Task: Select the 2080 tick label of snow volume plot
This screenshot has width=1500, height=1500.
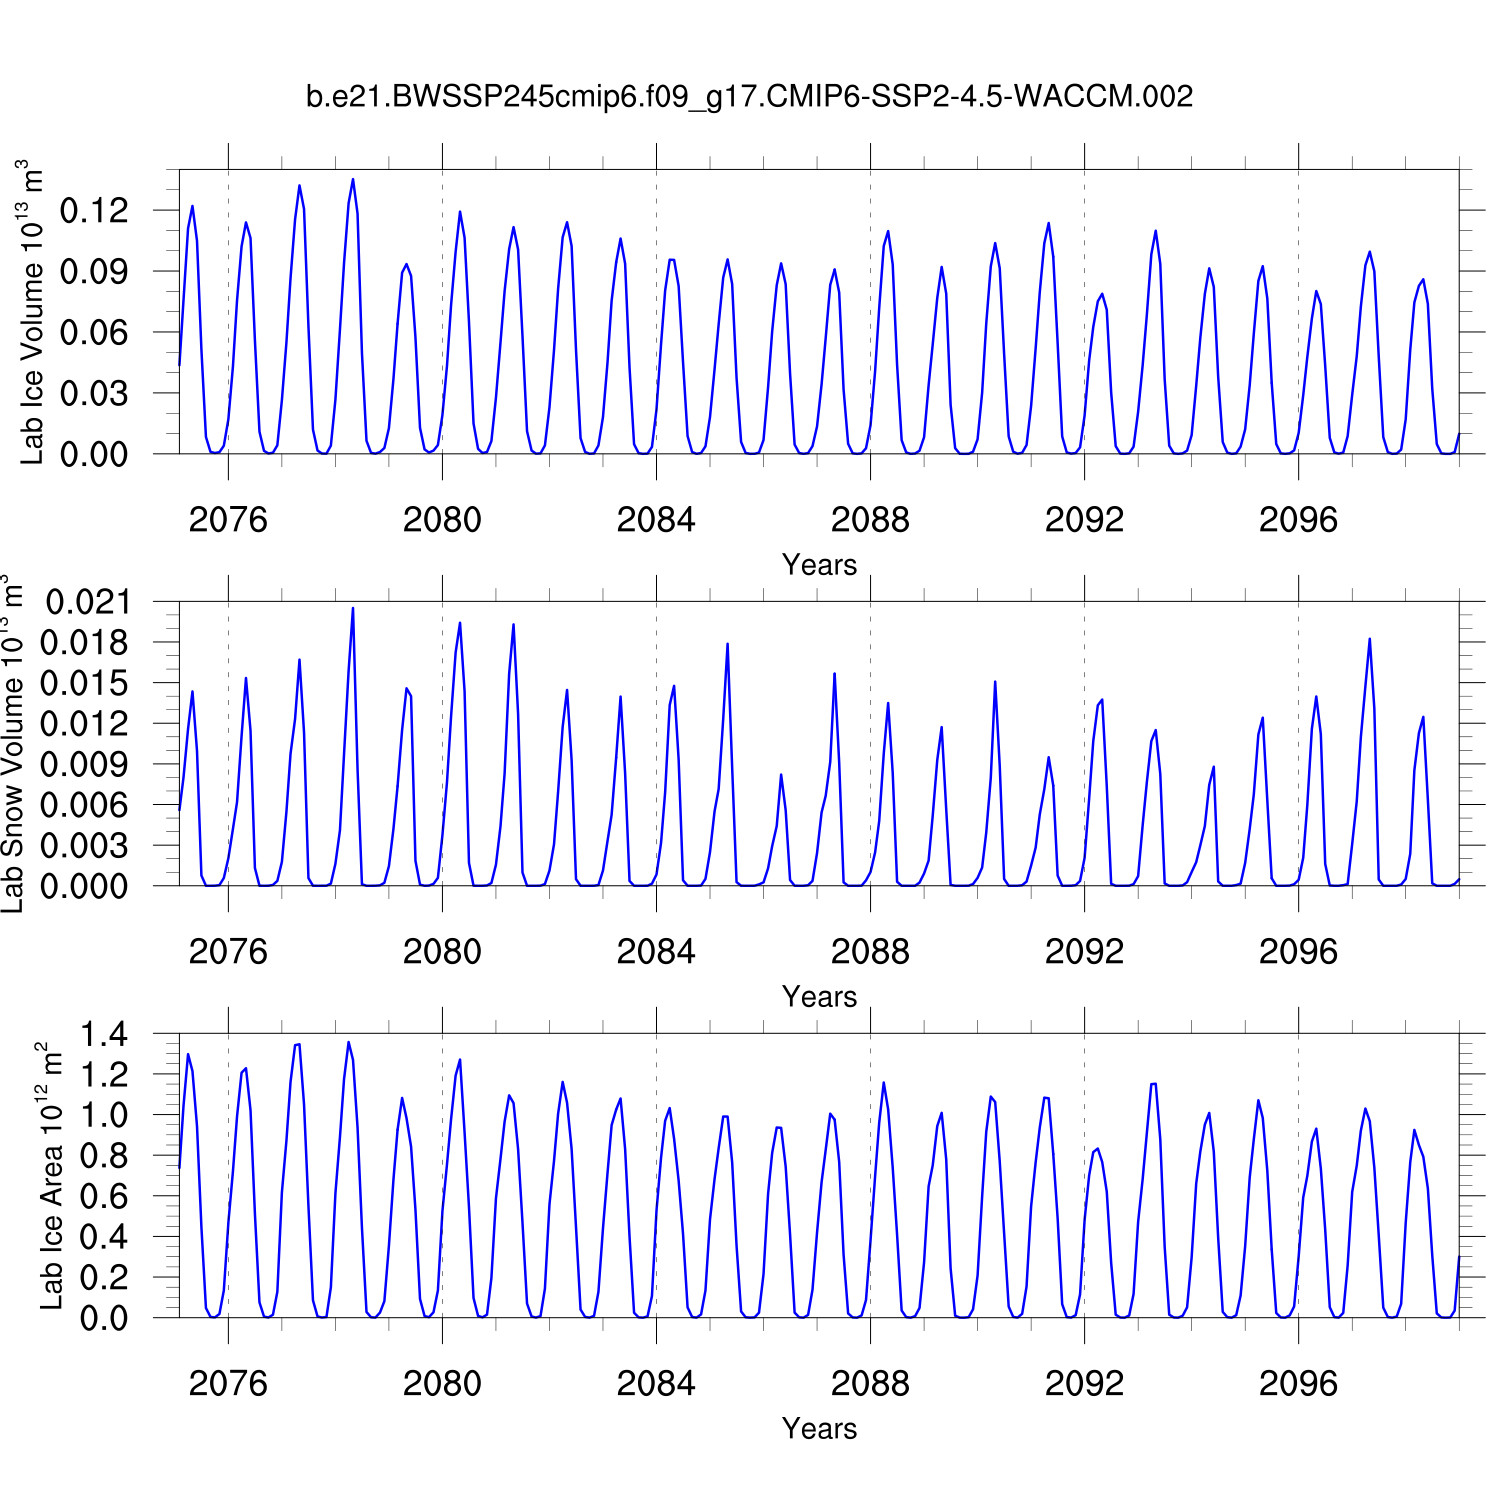Action: 442,952
